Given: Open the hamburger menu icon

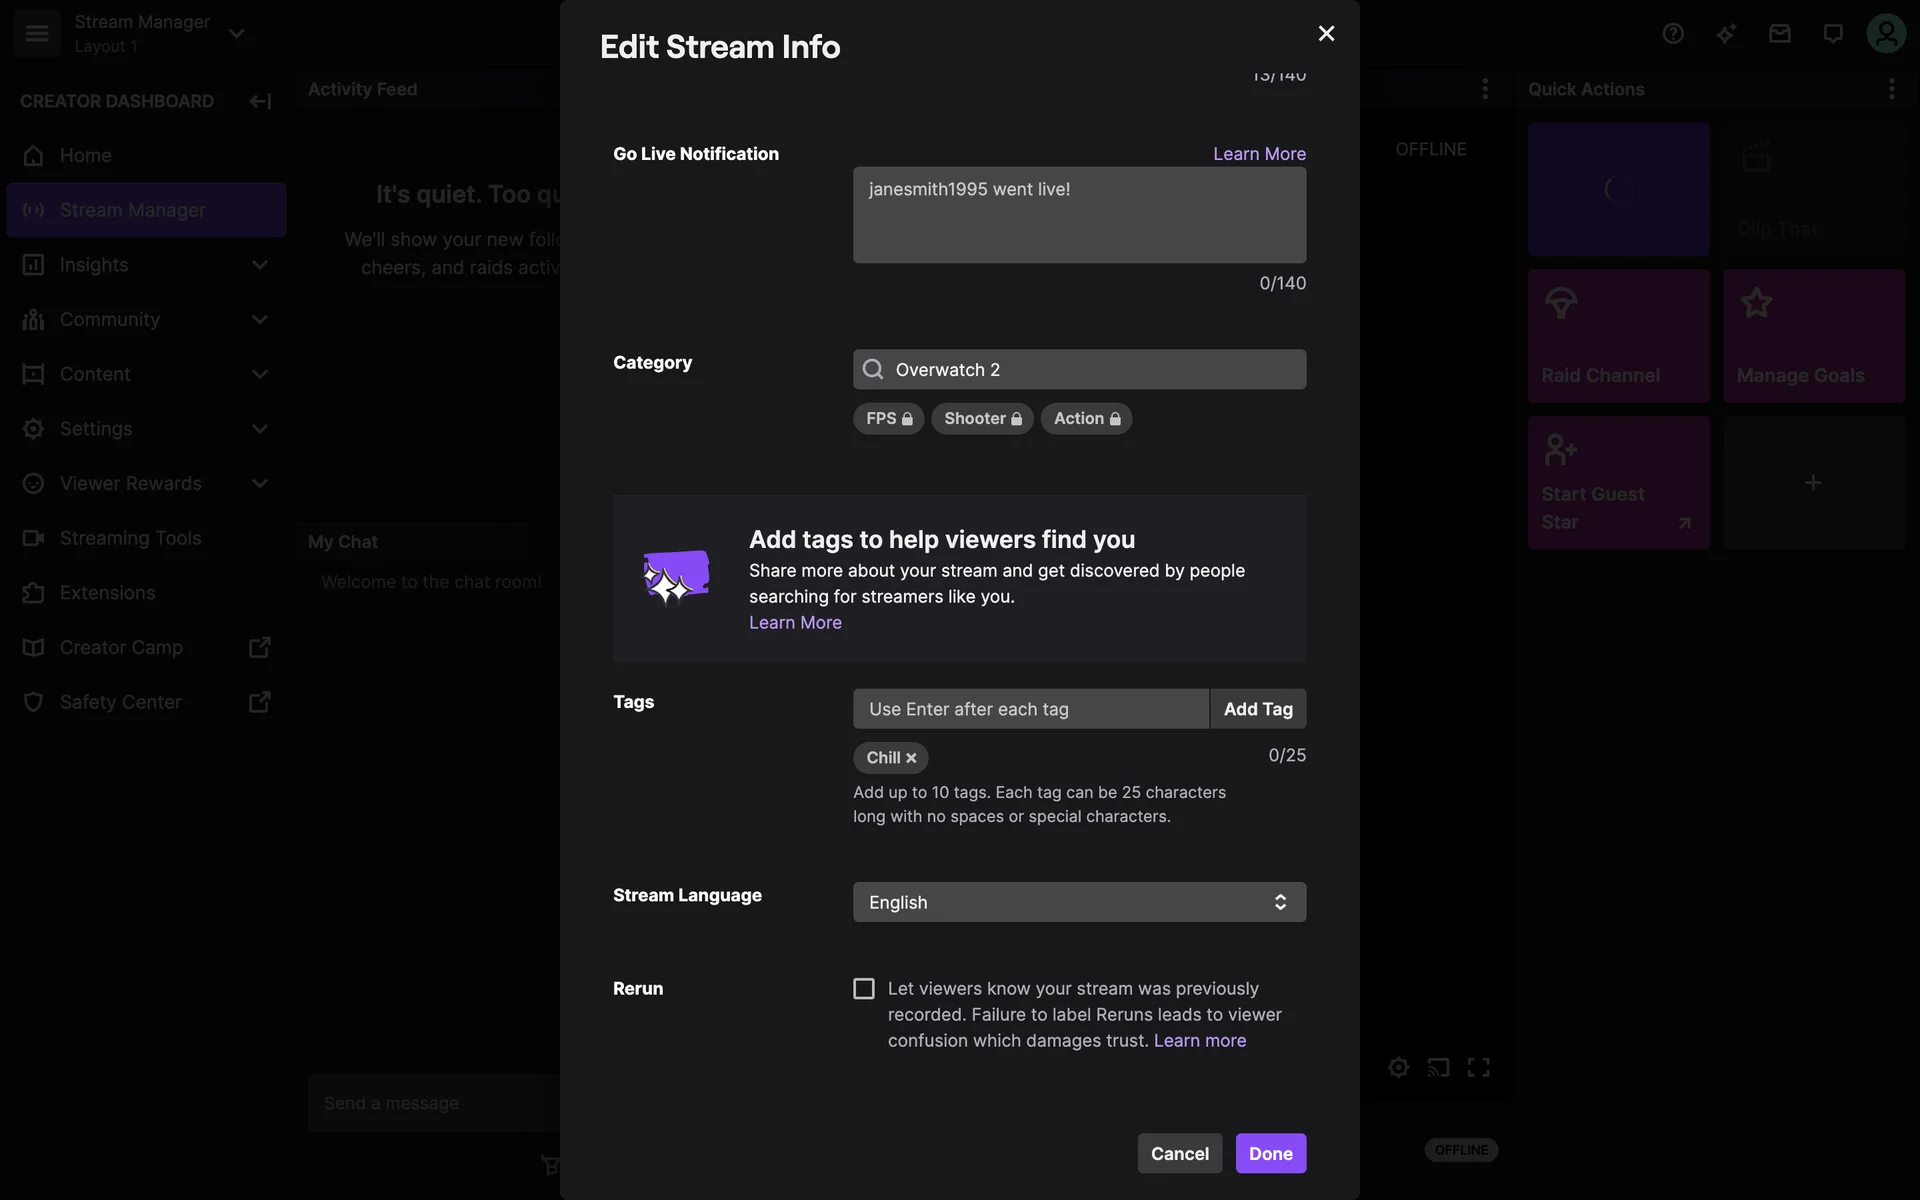Looking at the screenshot, I should click(x=37, y=33).
